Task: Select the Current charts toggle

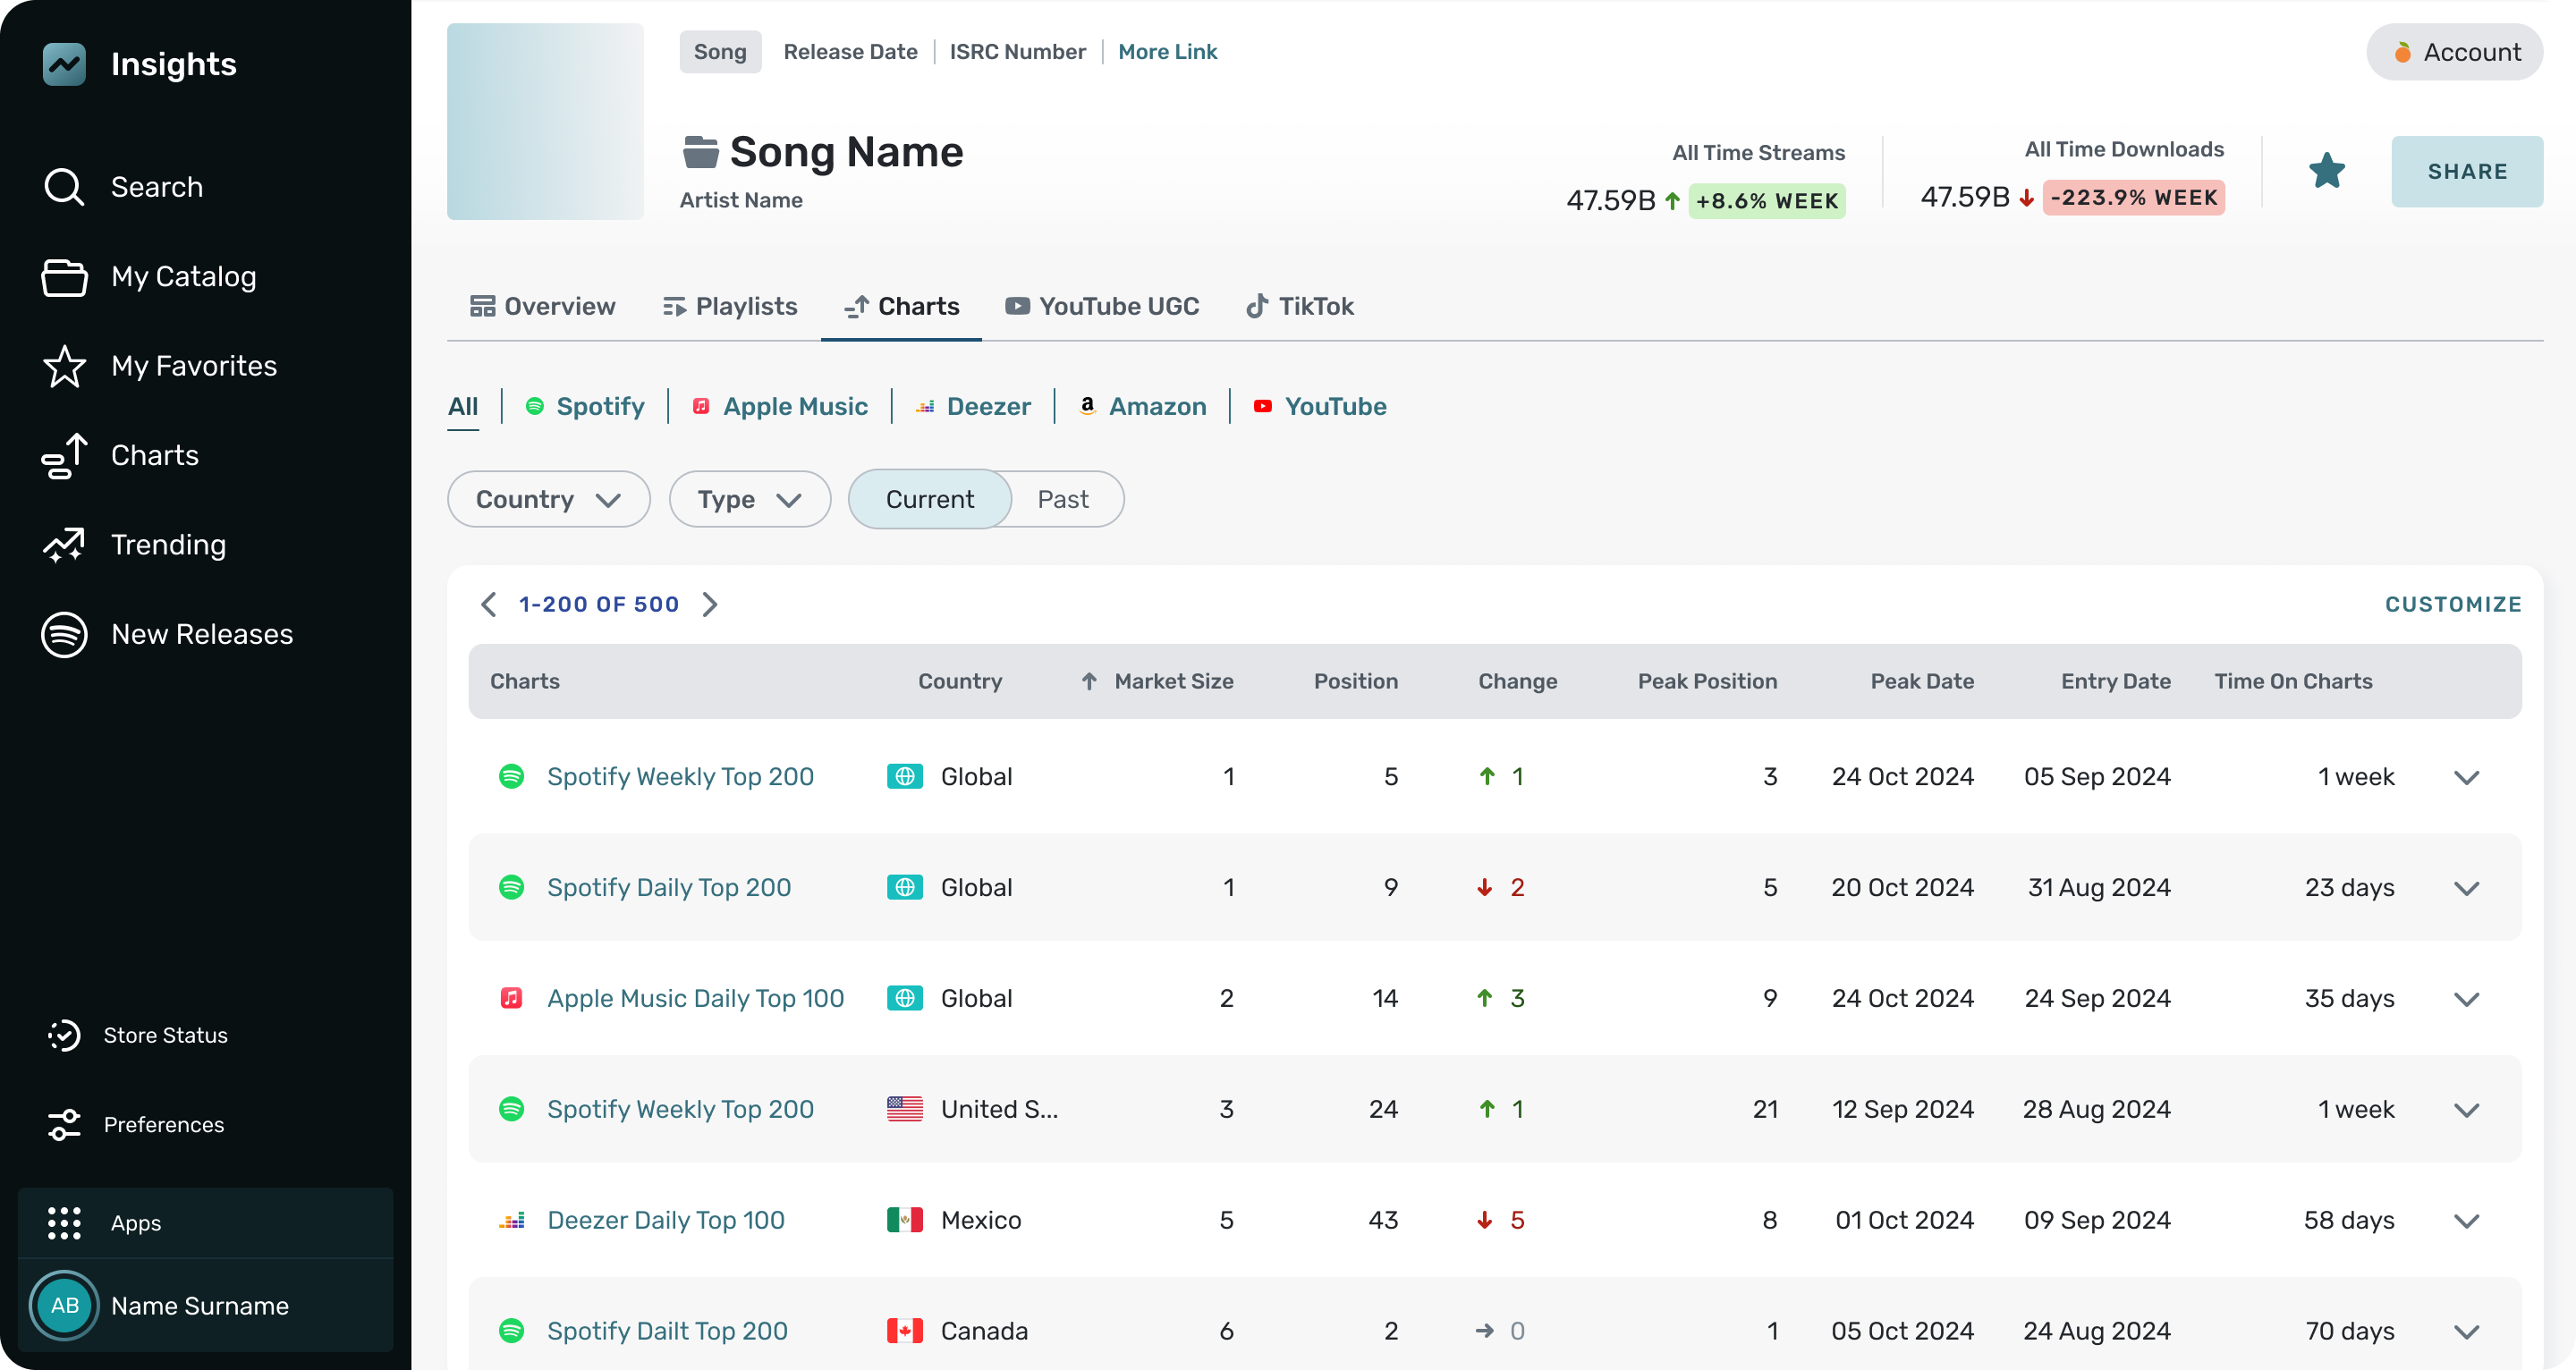Action: pos(929,499)
